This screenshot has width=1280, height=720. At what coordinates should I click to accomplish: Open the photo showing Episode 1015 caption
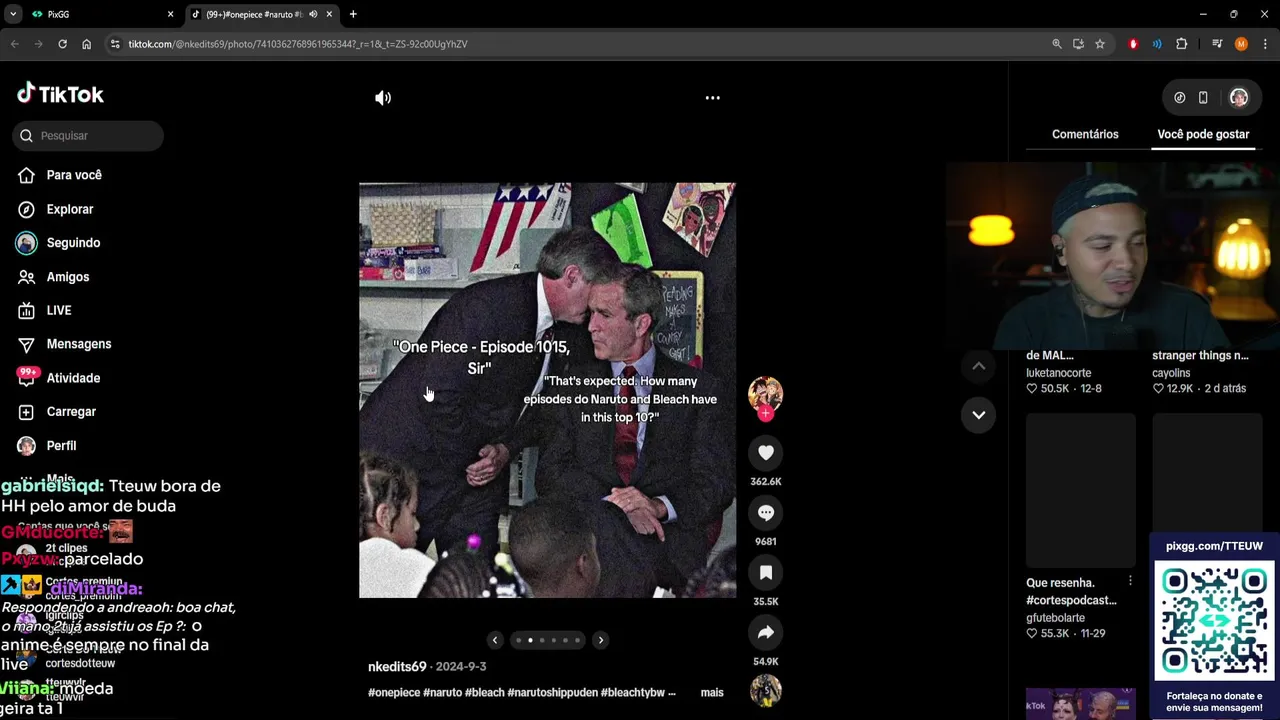(547, 390)
